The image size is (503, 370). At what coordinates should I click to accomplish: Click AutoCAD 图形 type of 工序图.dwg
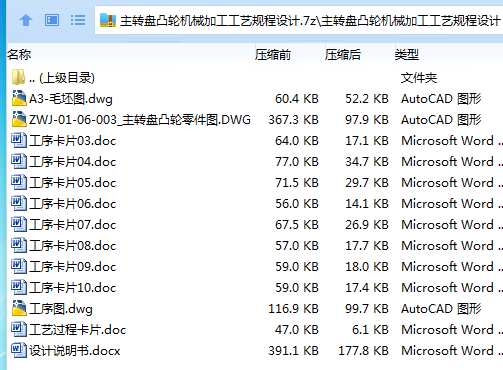pyautogui.click(x=441, y=309)
